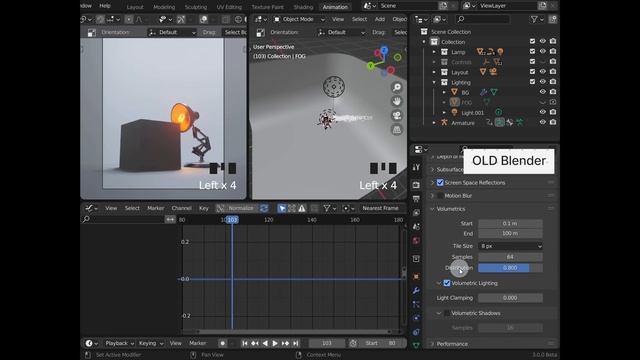The height and width of the screenshot is (360, 640).
Task: Click the auto keying record dot button
Action: tap(222, 343)
